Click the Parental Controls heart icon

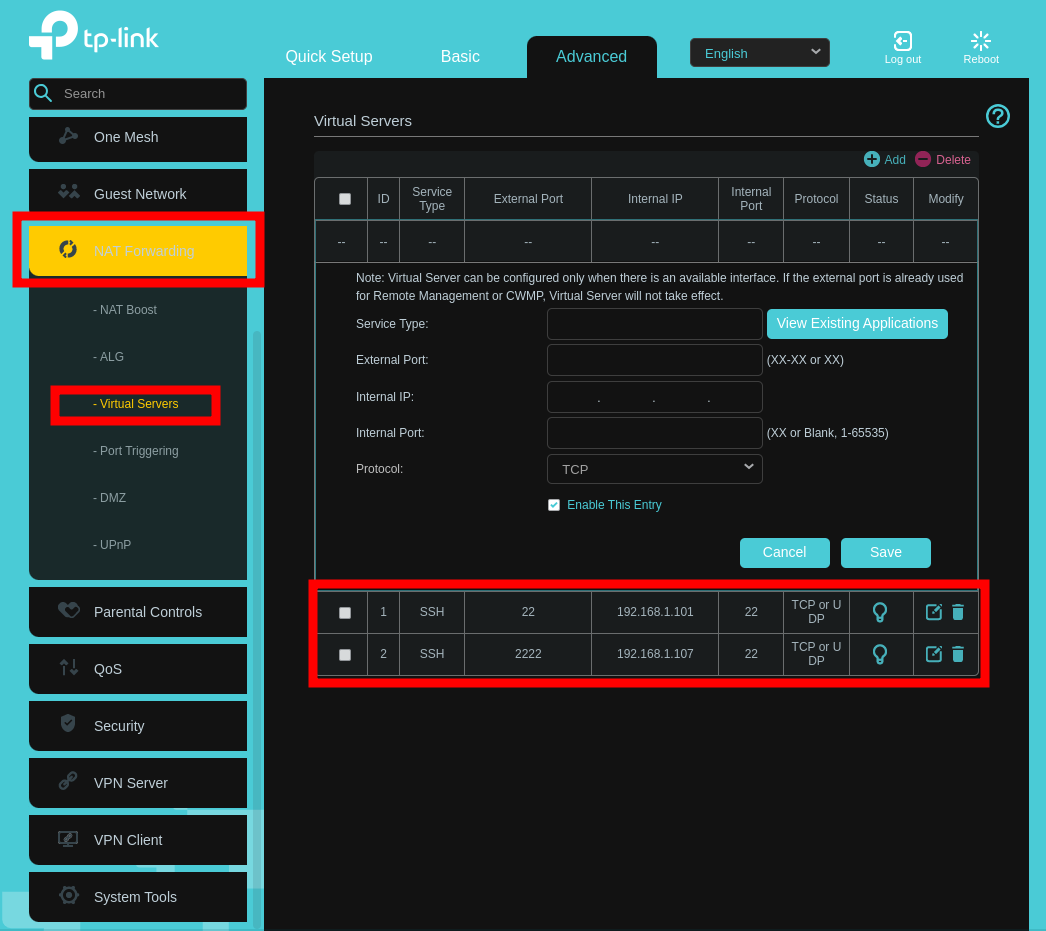click(x=69, y=610)
